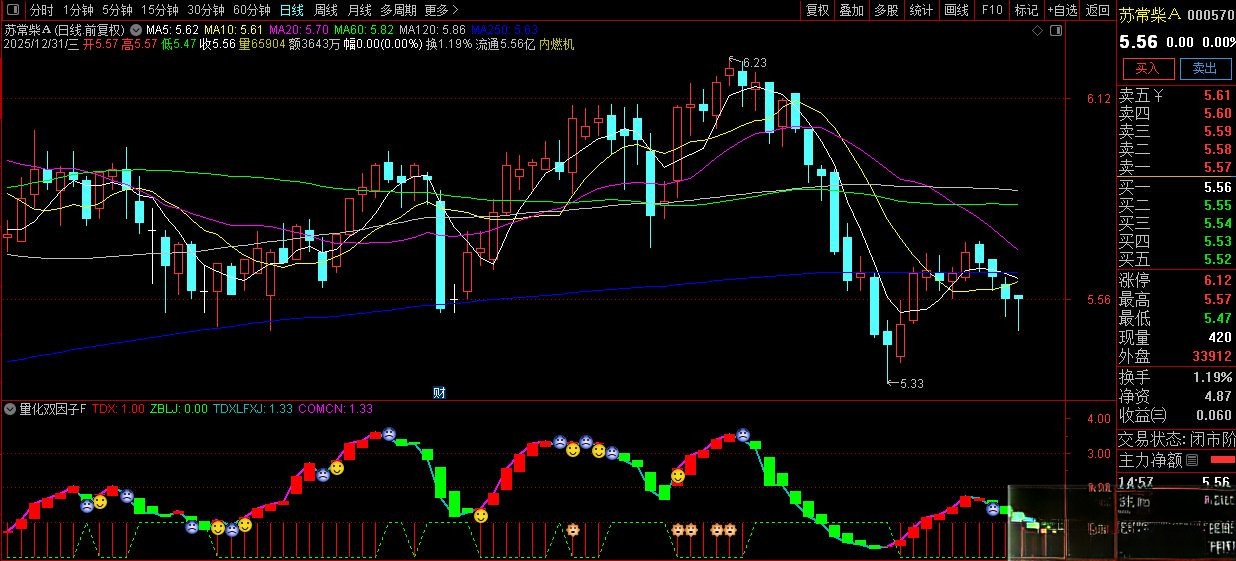
Task: Toggle the 标记 mark option
Action: coord(1026,10)
